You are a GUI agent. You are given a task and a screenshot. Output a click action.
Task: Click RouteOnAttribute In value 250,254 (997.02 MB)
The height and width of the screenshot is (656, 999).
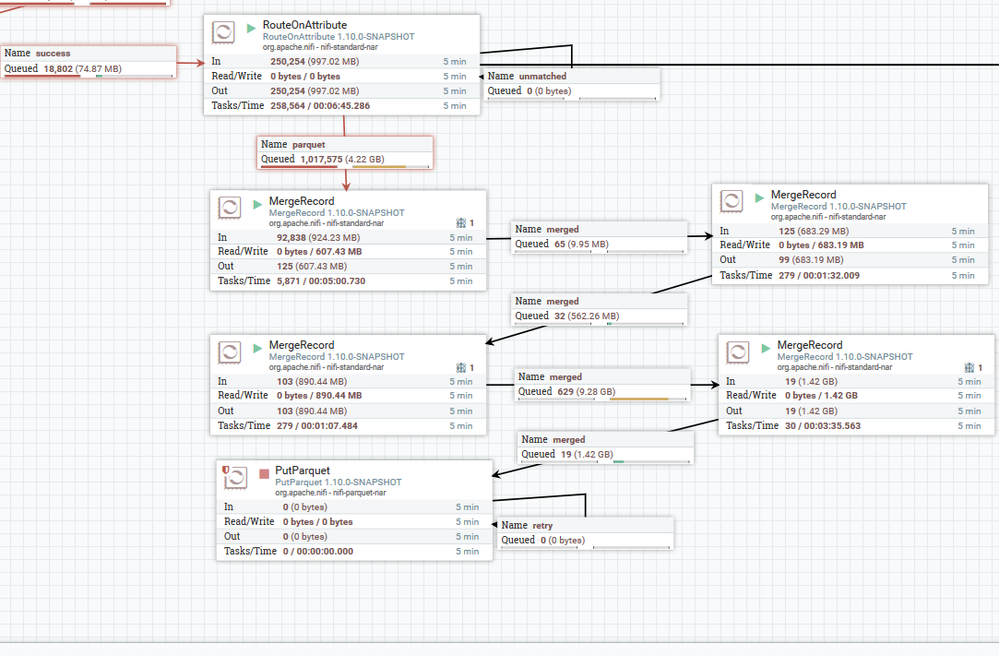click(x=315, y=62)
